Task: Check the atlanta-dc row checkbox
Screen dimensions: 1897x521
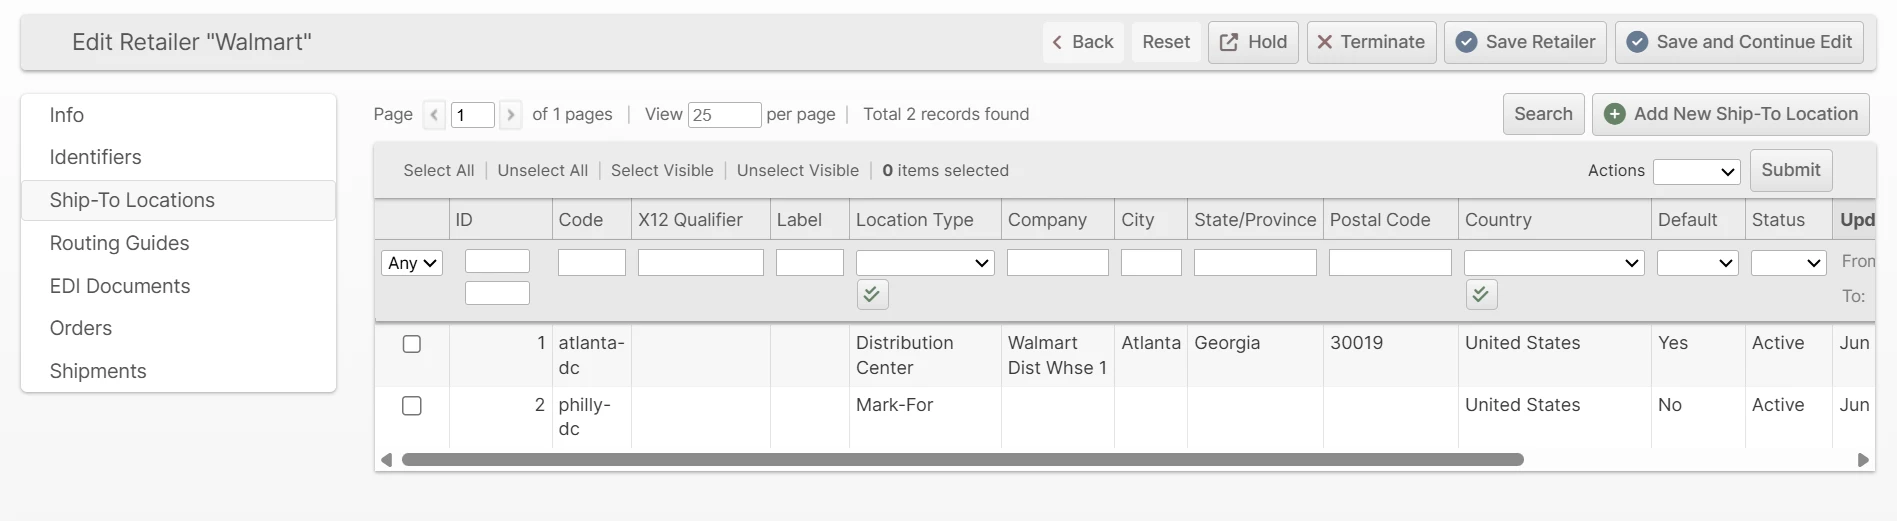Action: pos(412,344)
